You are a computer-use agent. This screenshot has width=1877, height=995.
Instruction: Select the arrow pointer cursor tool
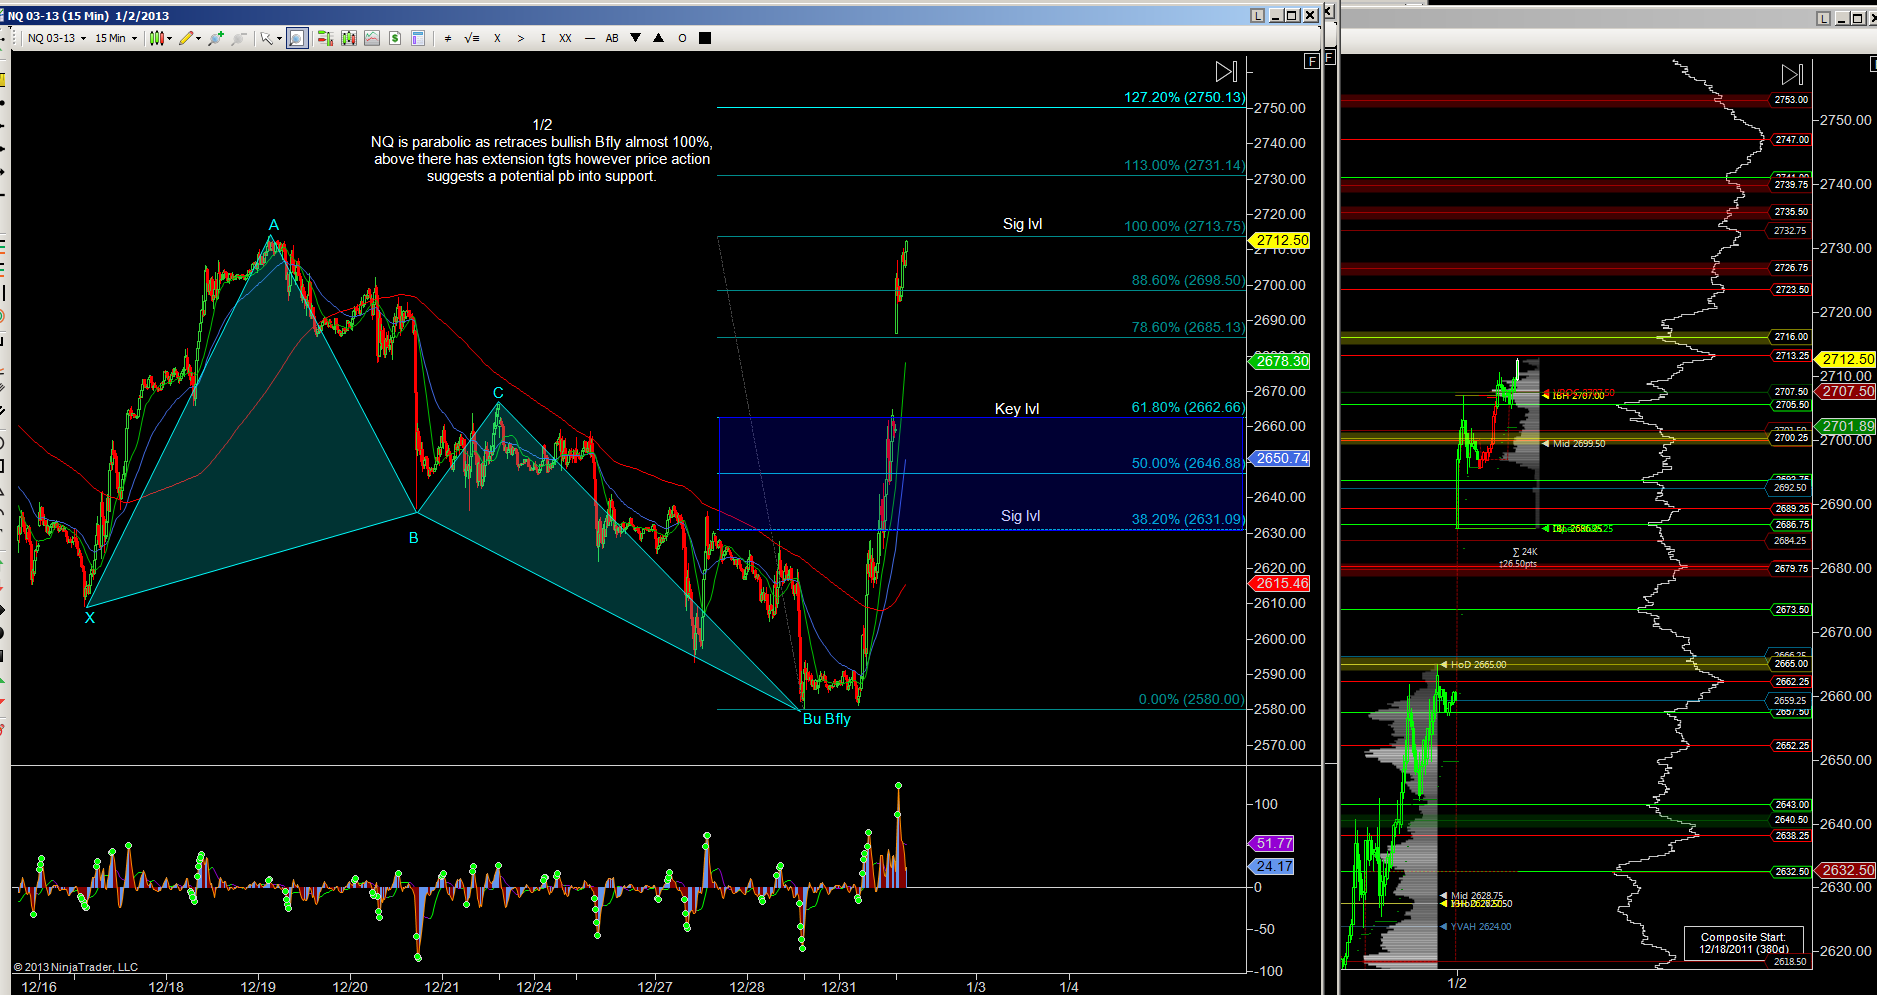(x=267, y=38)
